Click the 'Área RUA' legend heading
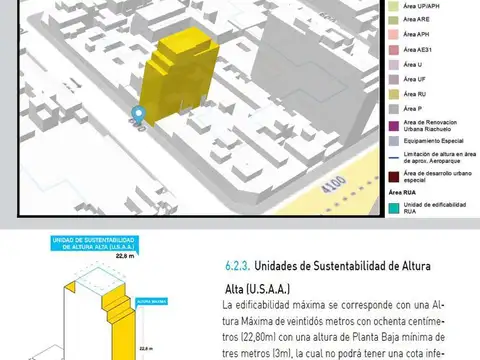 [402, 192]
